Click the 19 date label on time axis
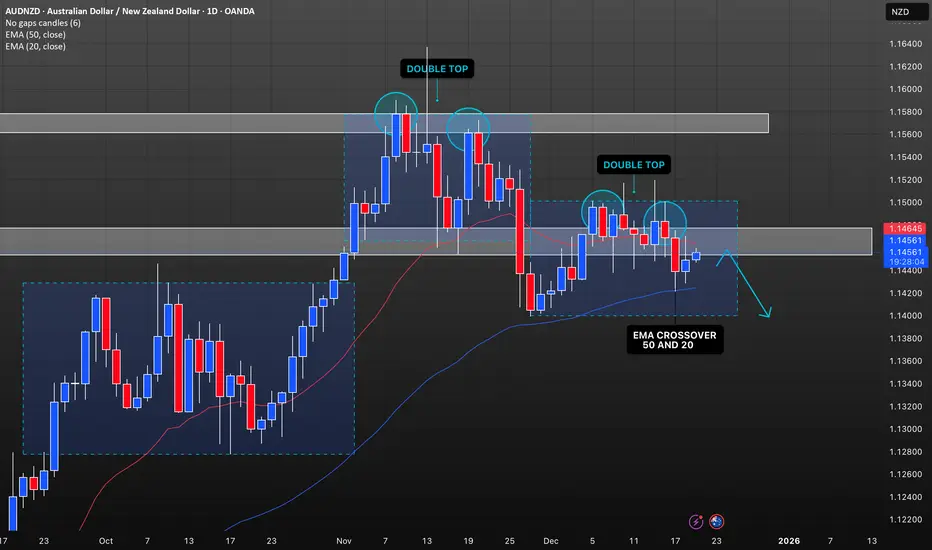 click(x=468, y=541)
